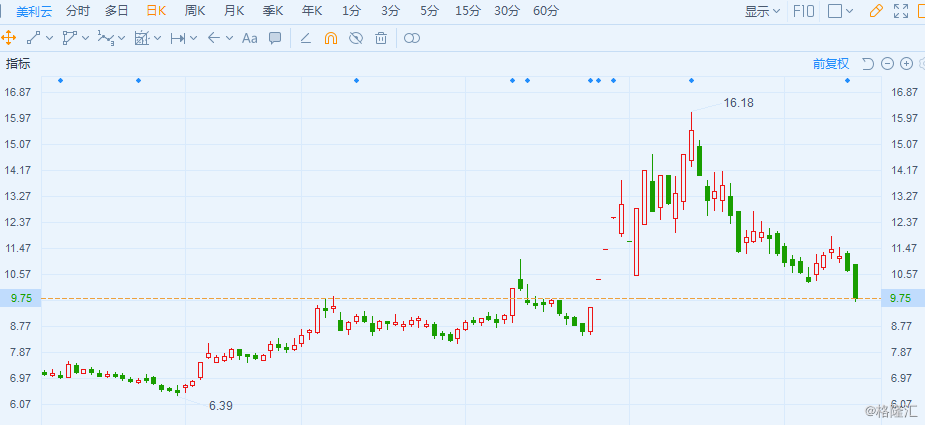
Task: Switch to the 周K weekly tab
Action: coord(195,11)
